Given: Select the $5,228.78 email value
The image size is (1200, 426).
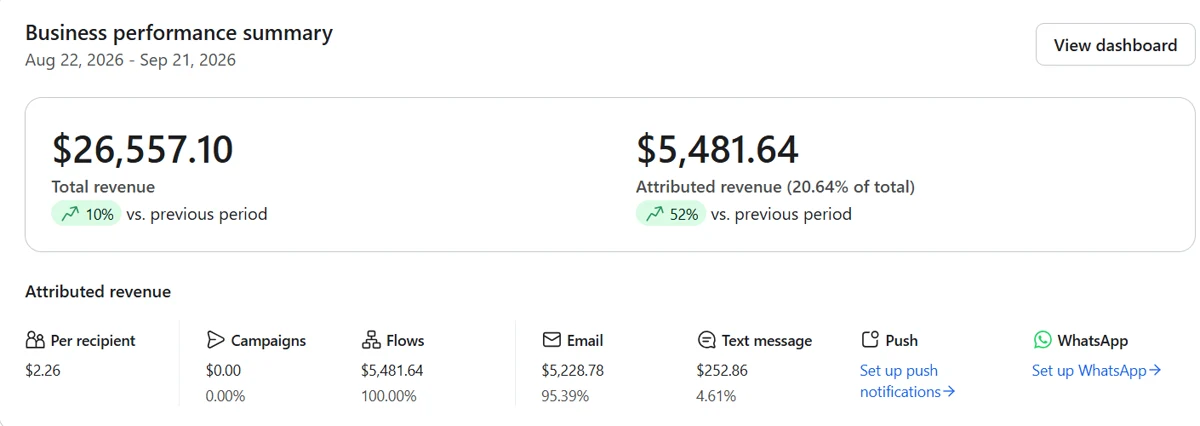Looking at the screenshot, I should point(573,370).
